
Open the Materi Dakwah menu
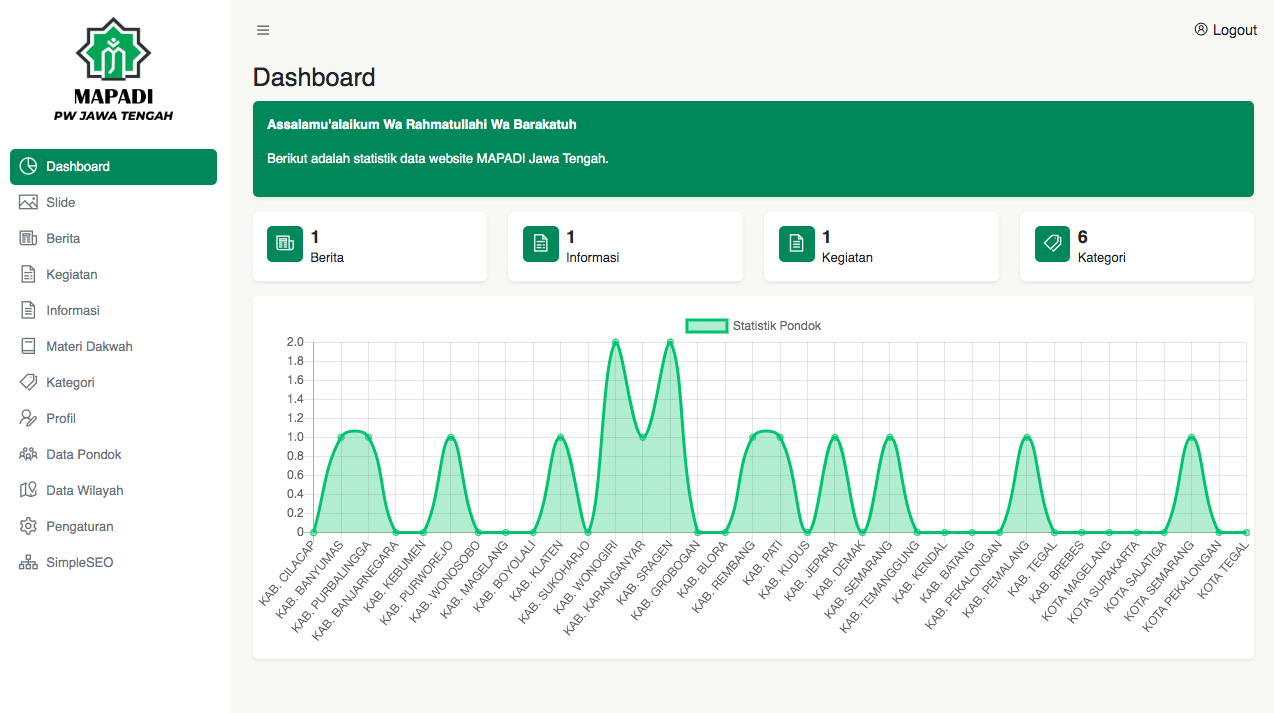pos(89,346)
